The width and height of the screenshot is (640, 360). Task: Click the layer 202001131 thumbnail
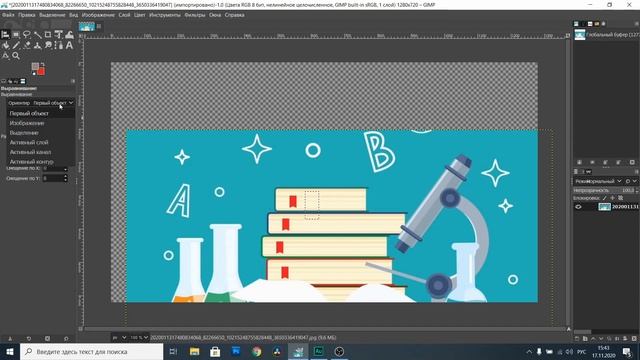(x=604, y=207)
